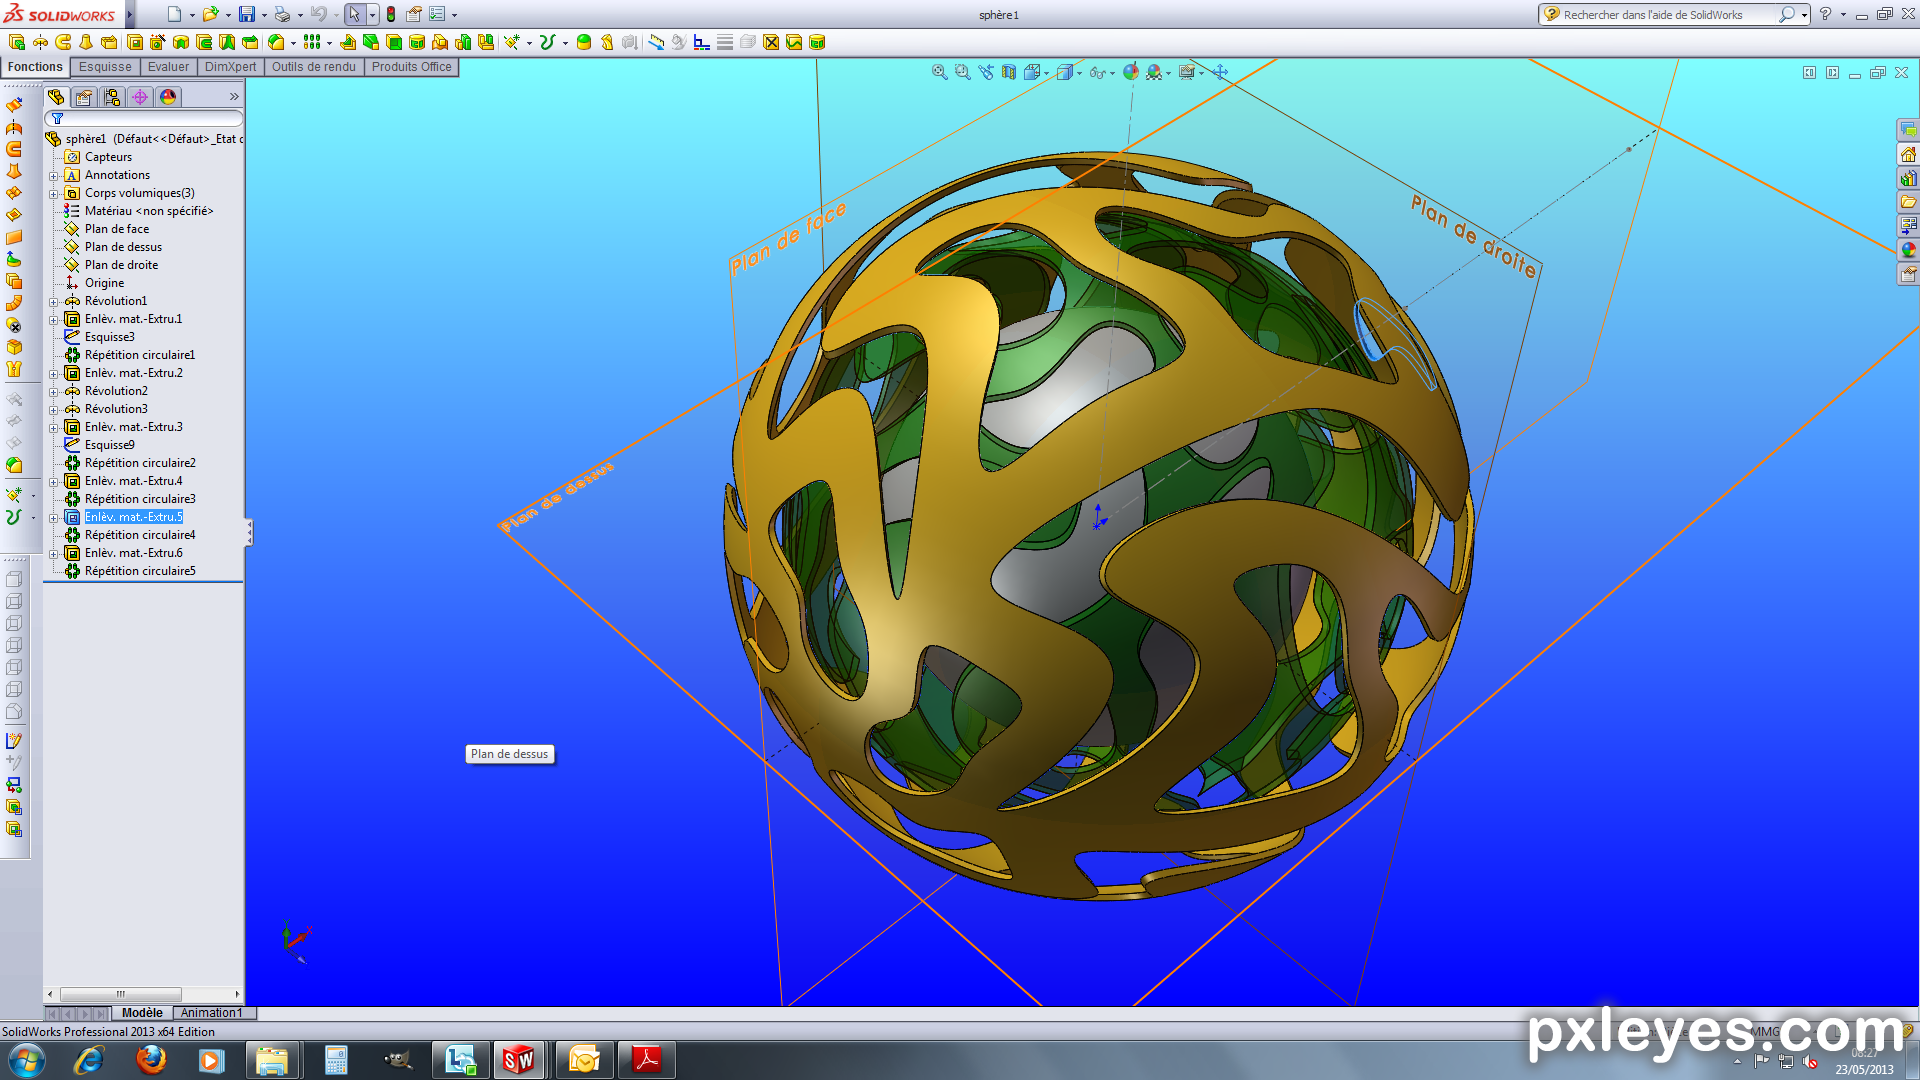Expand the Corps volumiques(3) folder node
The width and height of the screenshot is (1920, 1080).
click(x=54, y=193)
